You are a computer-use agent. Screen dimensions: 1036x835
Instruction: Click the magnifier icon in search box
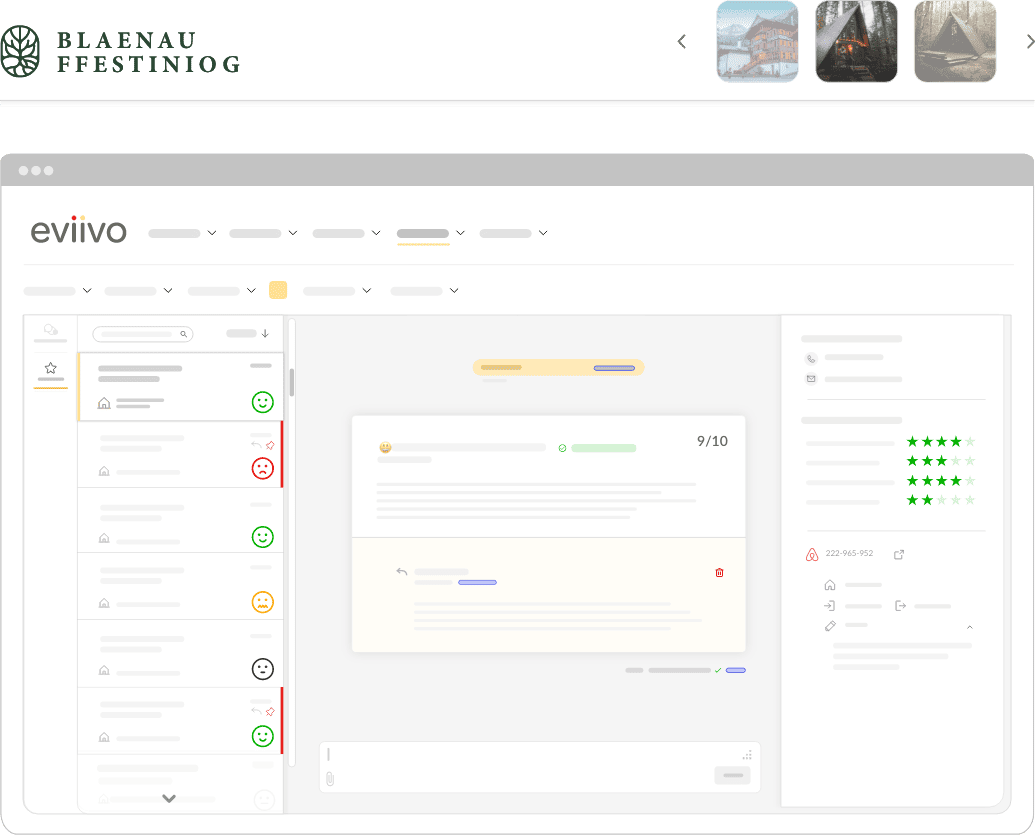[184, 334]
